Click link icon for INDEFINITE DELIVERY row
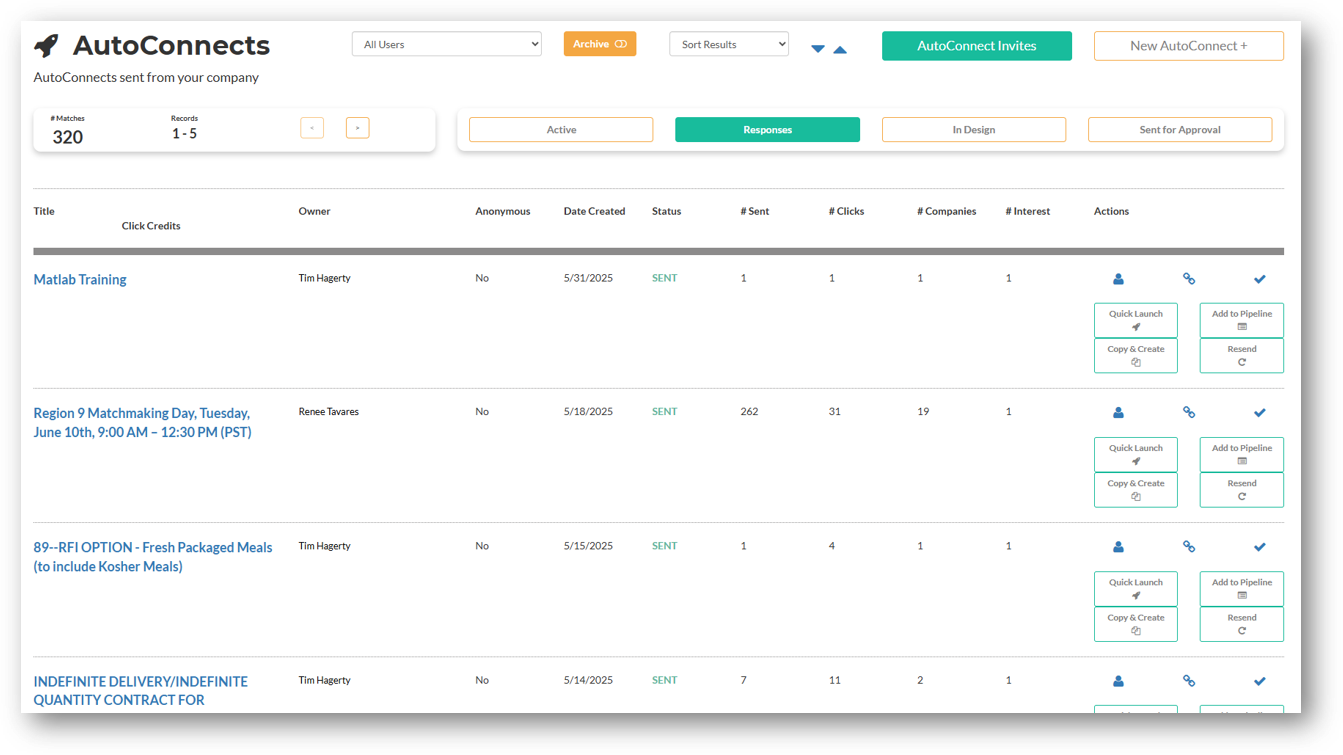Screen dimensions: 1343x755 point(1189,681)
